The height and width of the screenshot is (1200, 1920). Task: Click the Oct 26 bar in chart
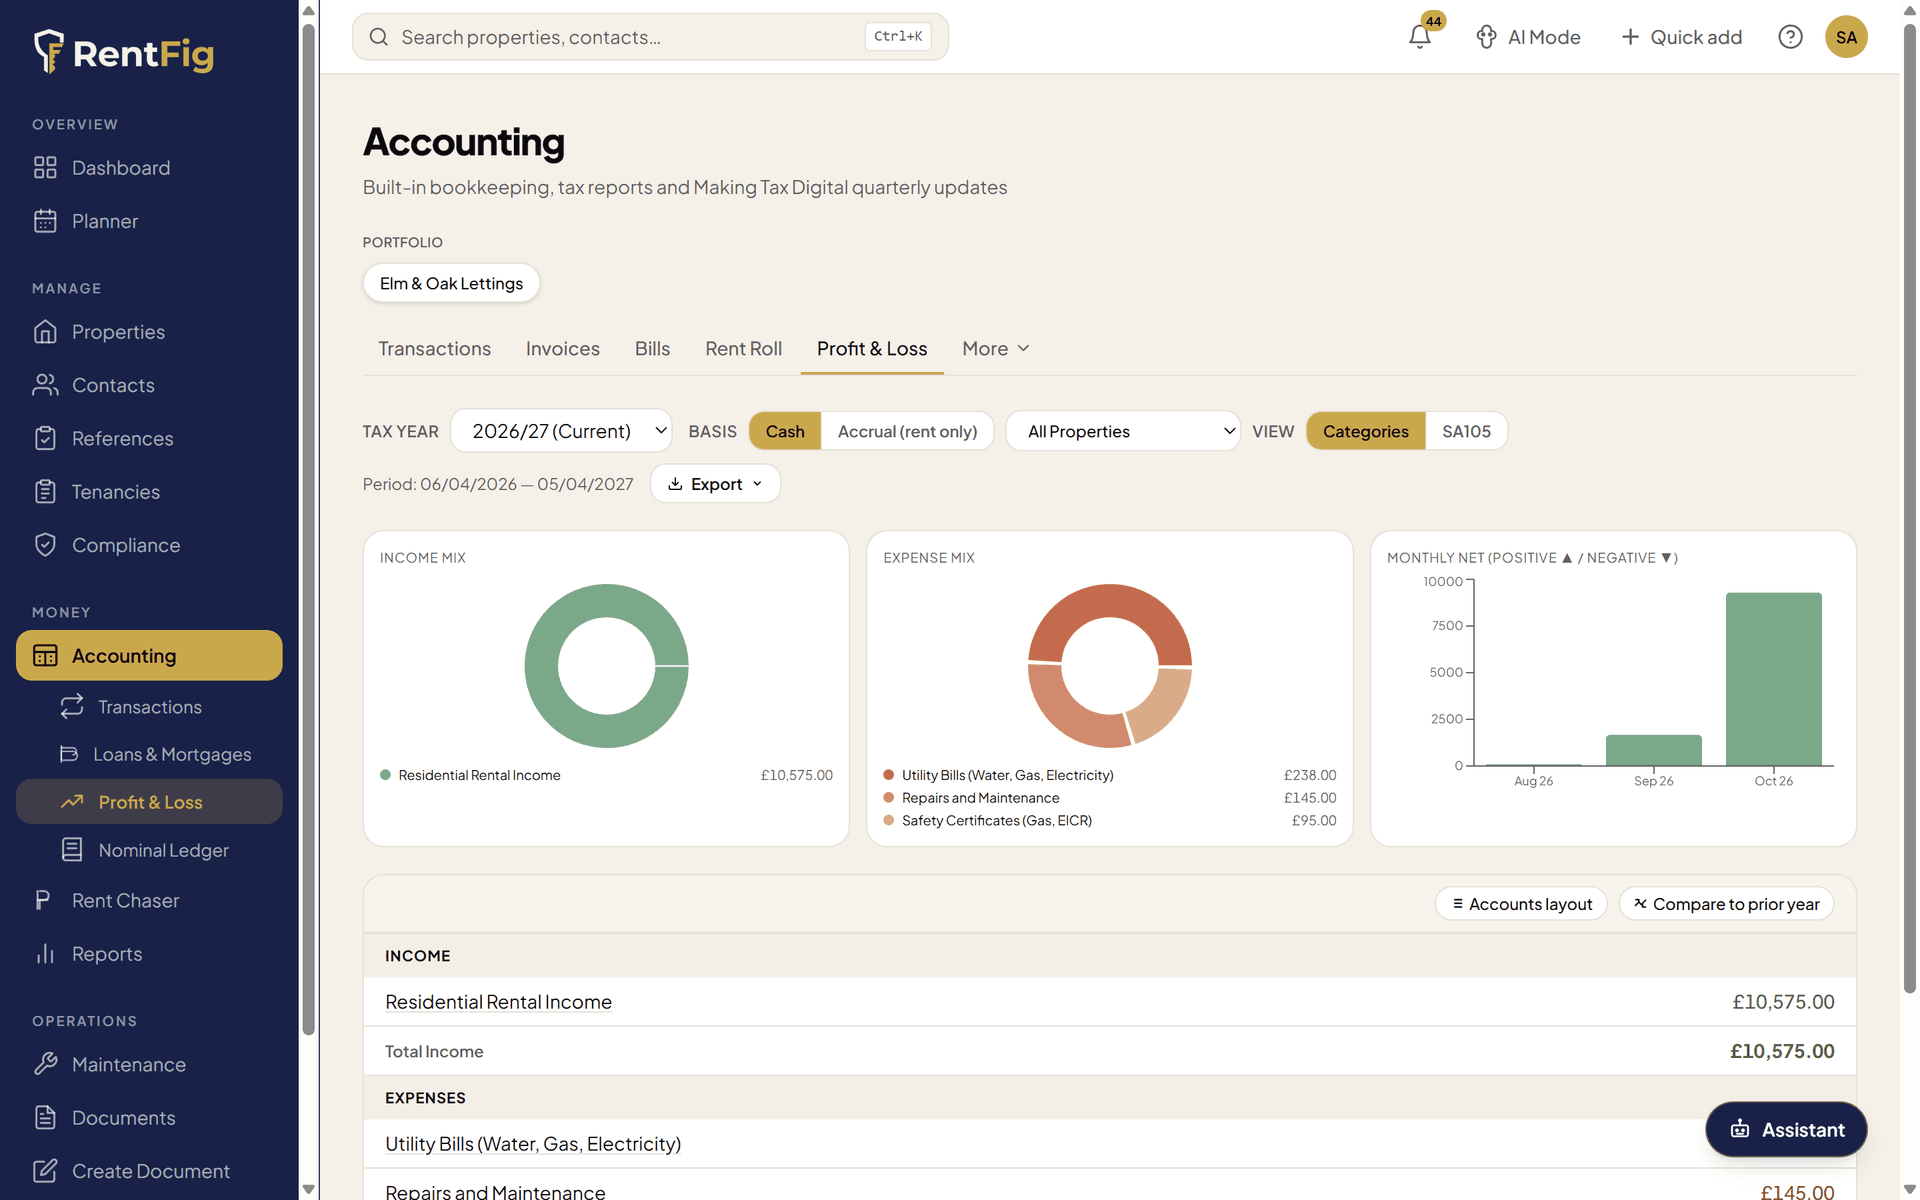1773,679
